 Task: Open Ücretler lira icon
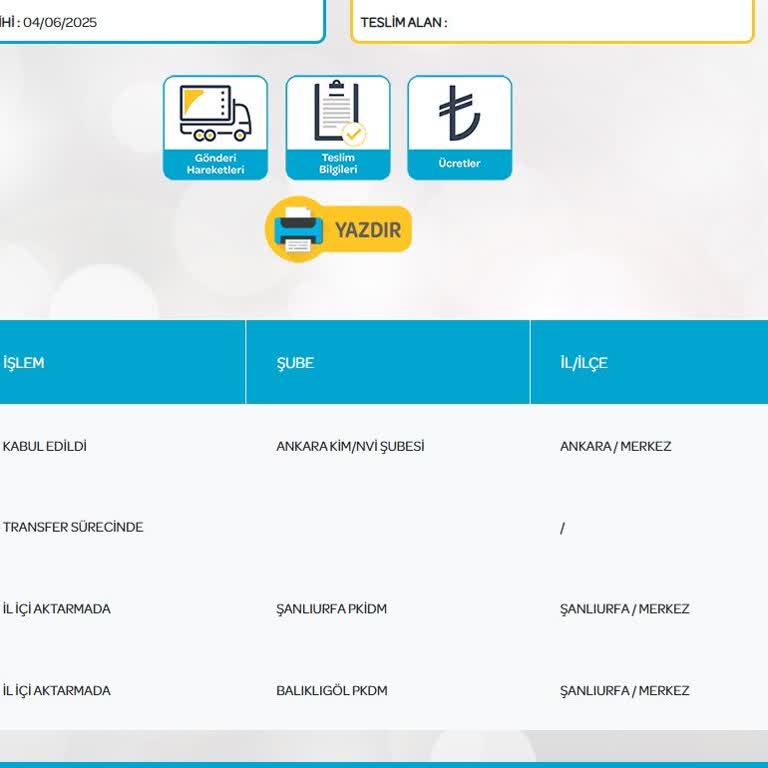coord(459,128)
